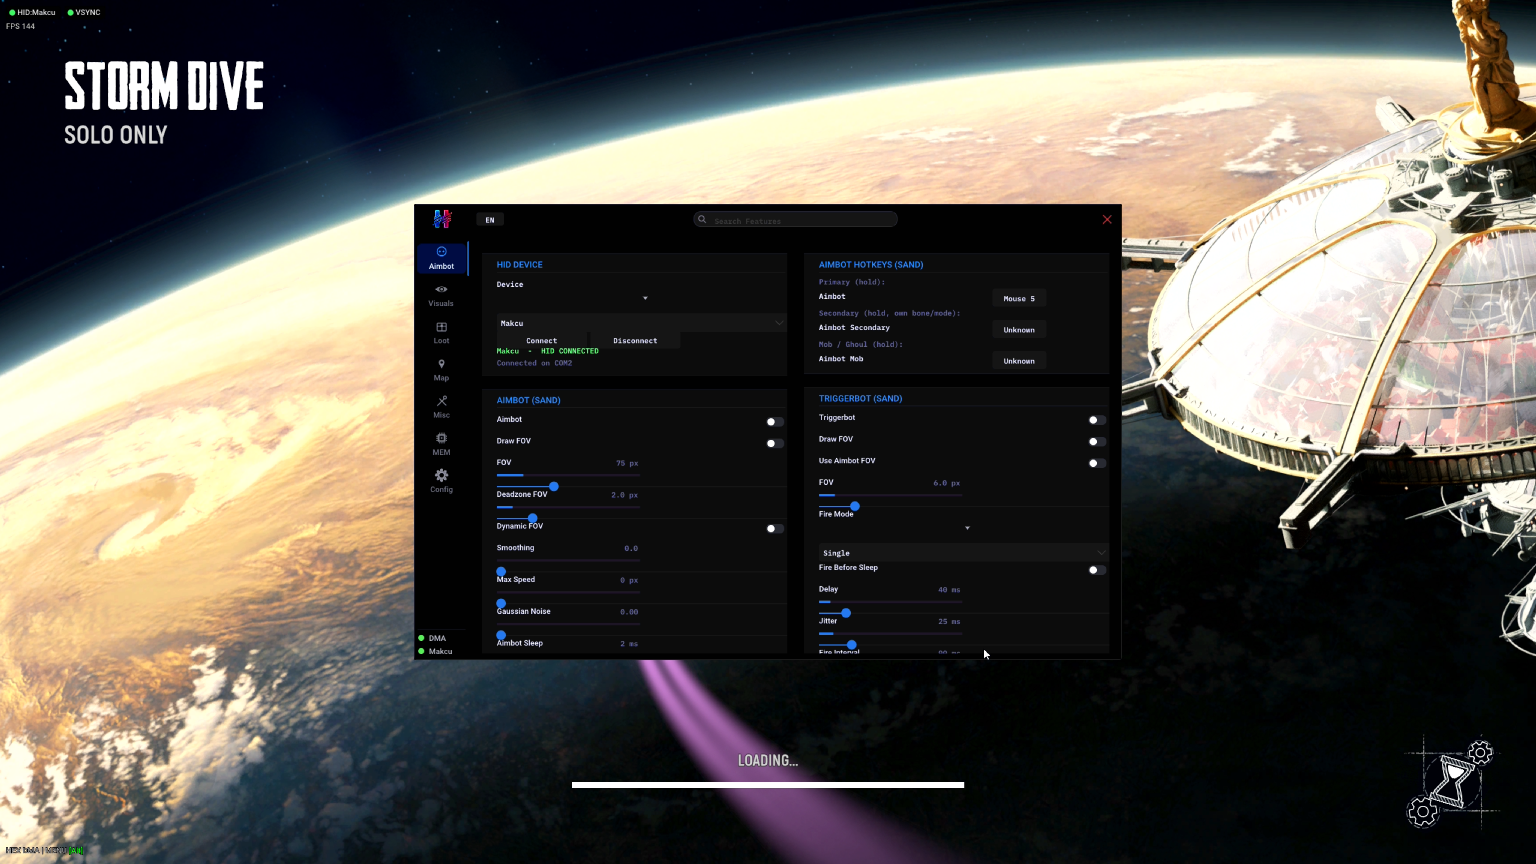The image size is (1536, 864).
Task: Open the Loot section in the sidebar
Action: (x=441, y=332)
